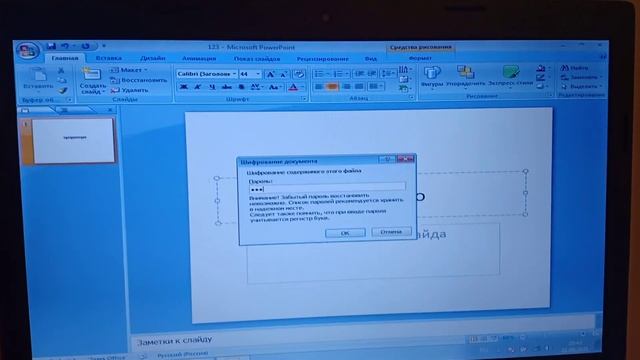
Task: Toggle italic К formatting
Action: click(198, 87)
